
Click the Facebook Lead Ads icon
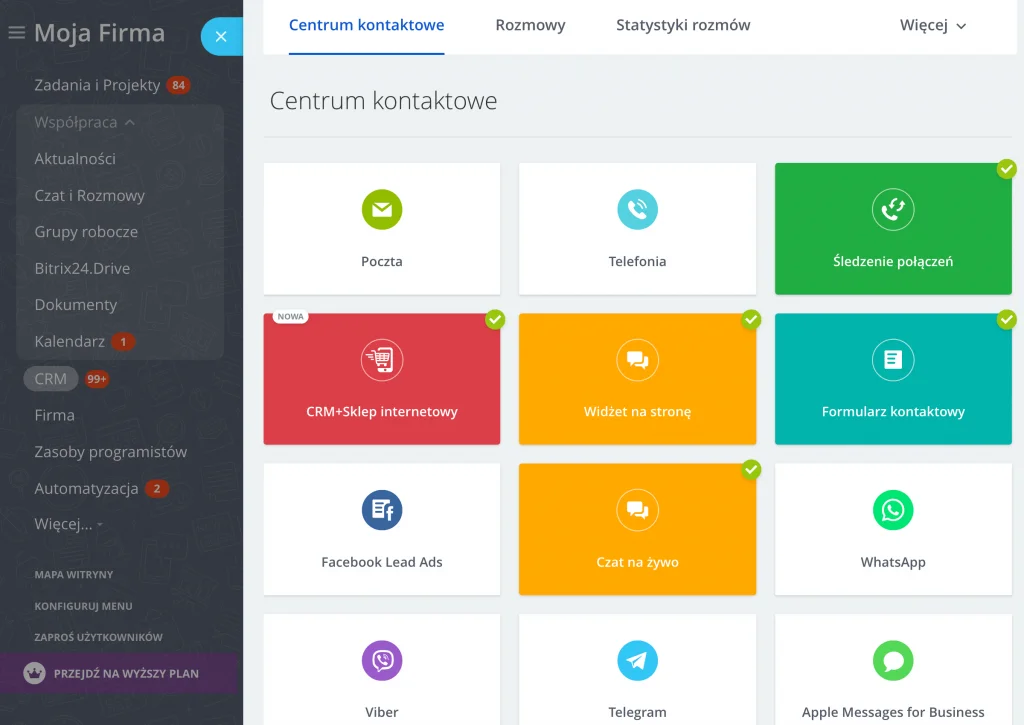[381, 510]
